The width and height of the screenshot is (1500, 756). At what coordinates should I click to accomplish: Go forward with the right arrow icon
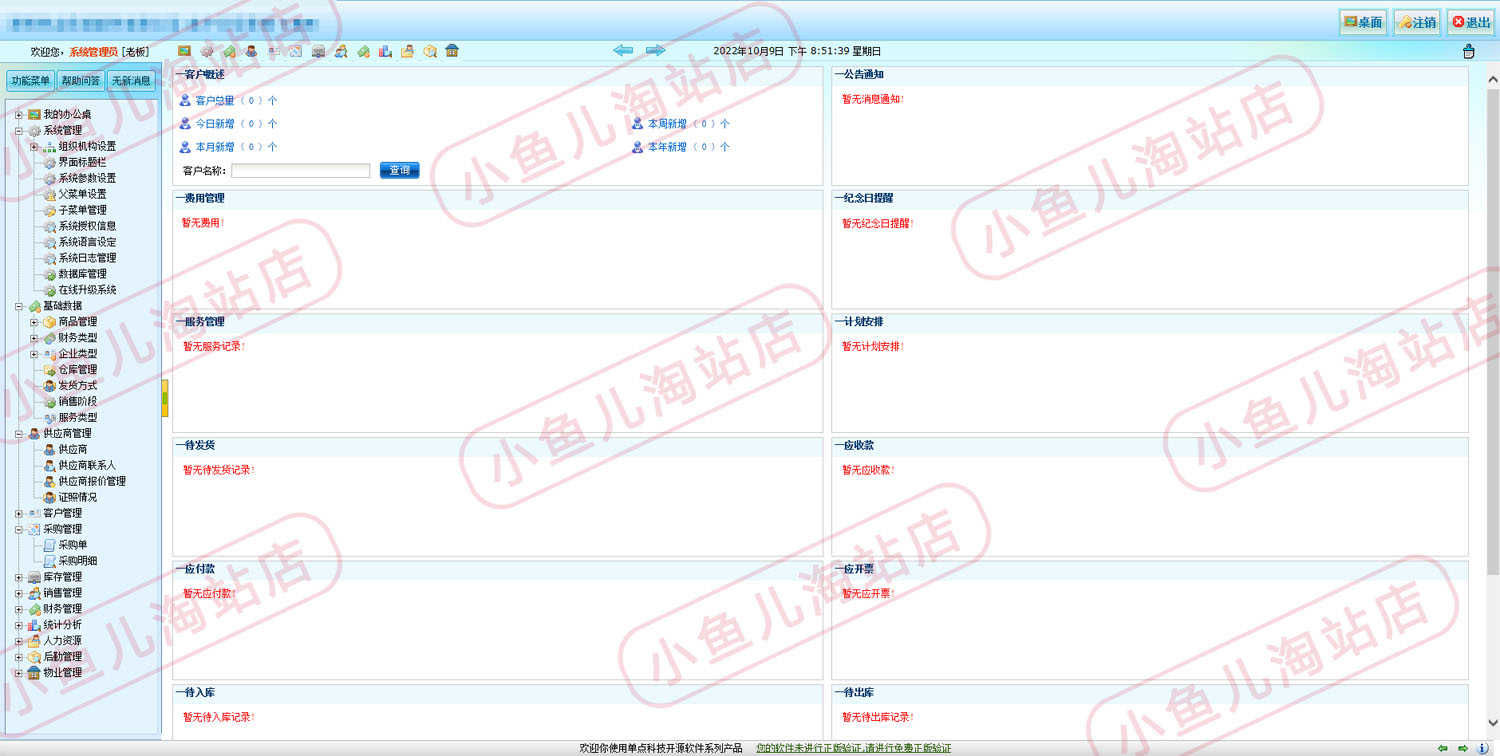(x=655, y=50)
